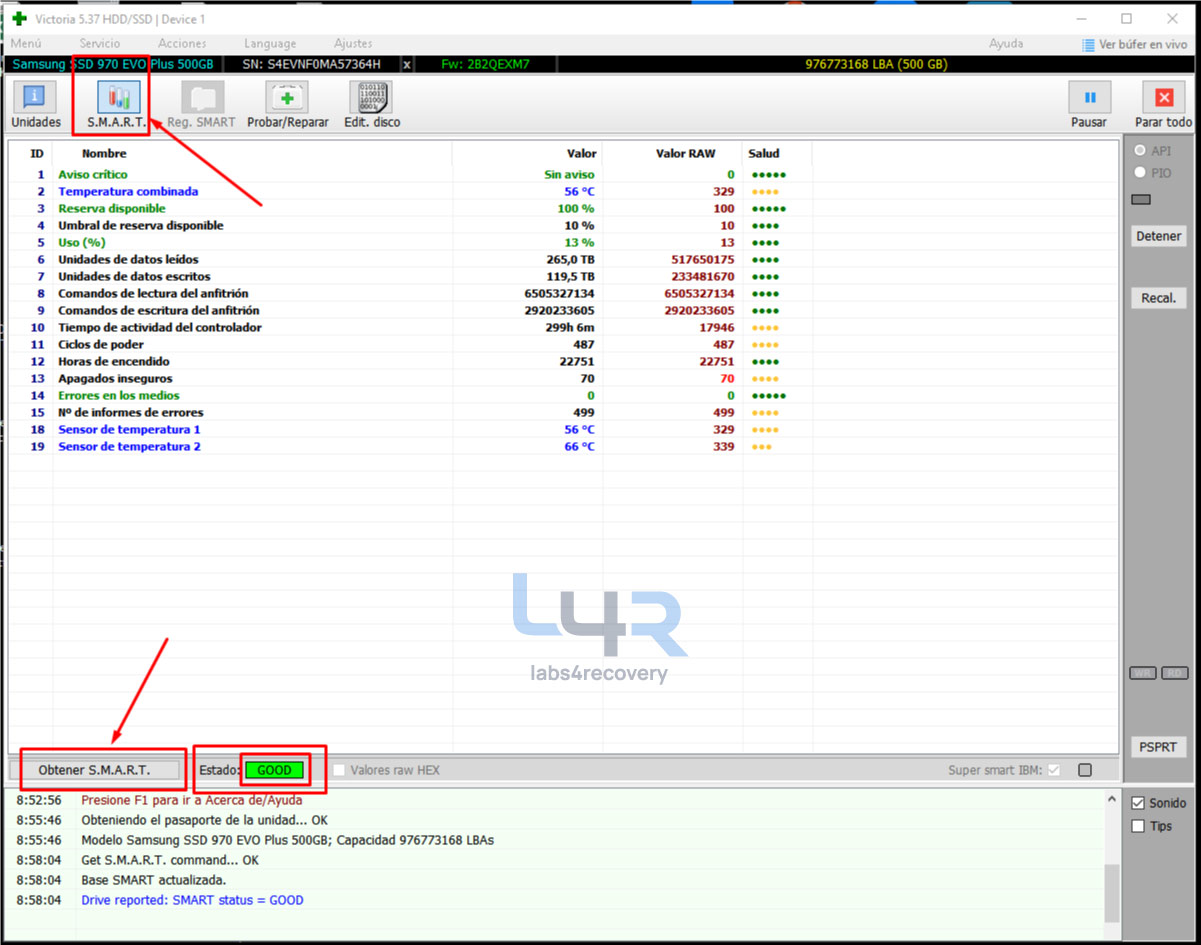Click the Valor column header

(x=581, y=154)
